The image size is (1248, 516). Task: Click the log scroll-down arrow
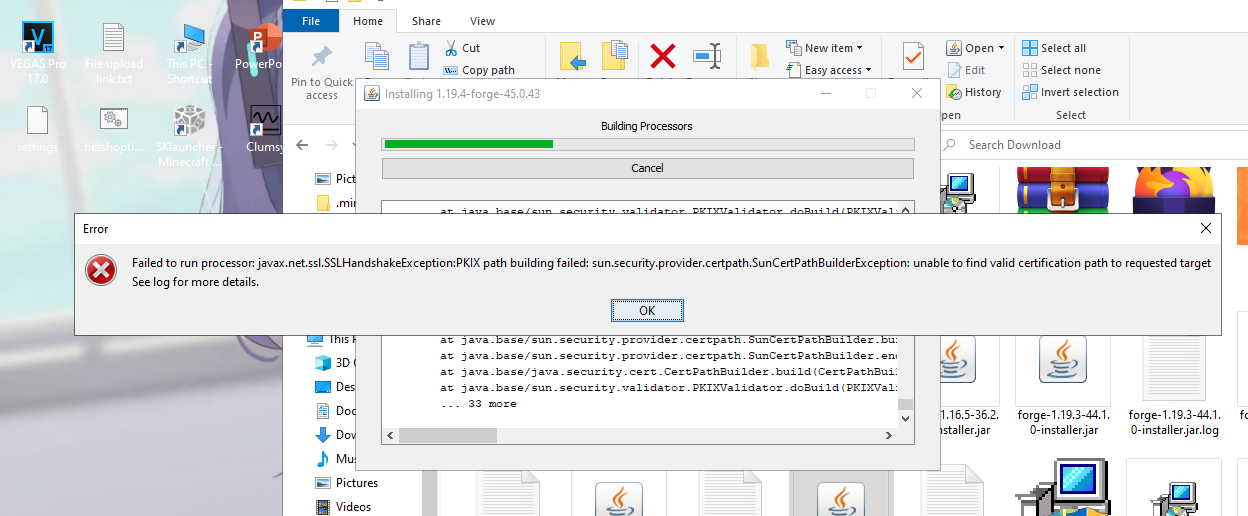[906, 420]
